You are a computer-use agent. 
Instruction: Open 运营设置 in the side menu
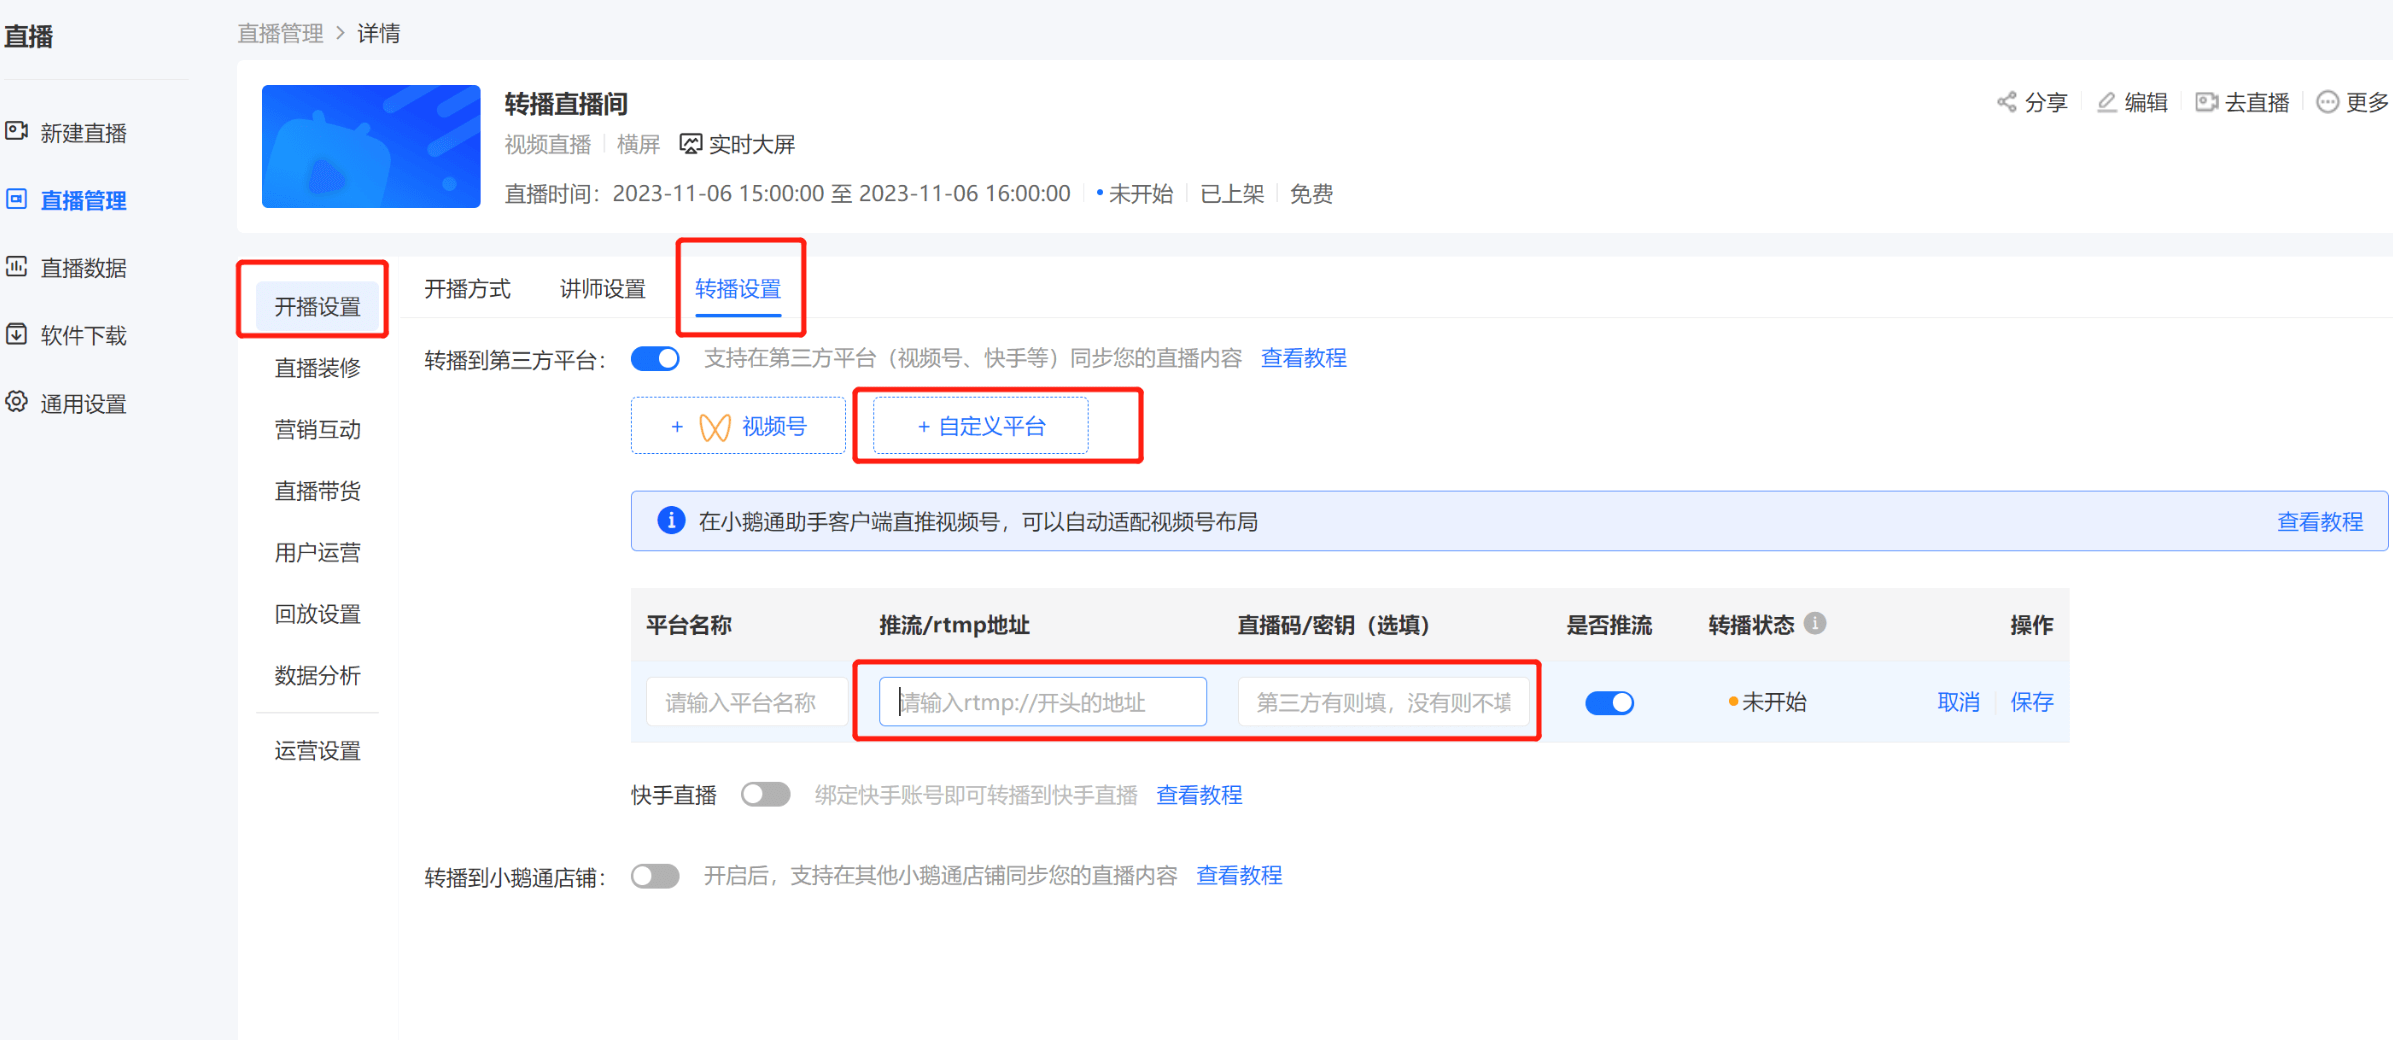318,751
